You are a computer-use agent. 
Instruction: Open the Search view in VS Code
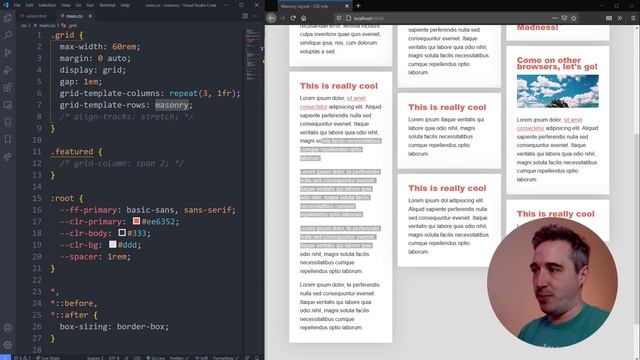(x=7, y=35)
